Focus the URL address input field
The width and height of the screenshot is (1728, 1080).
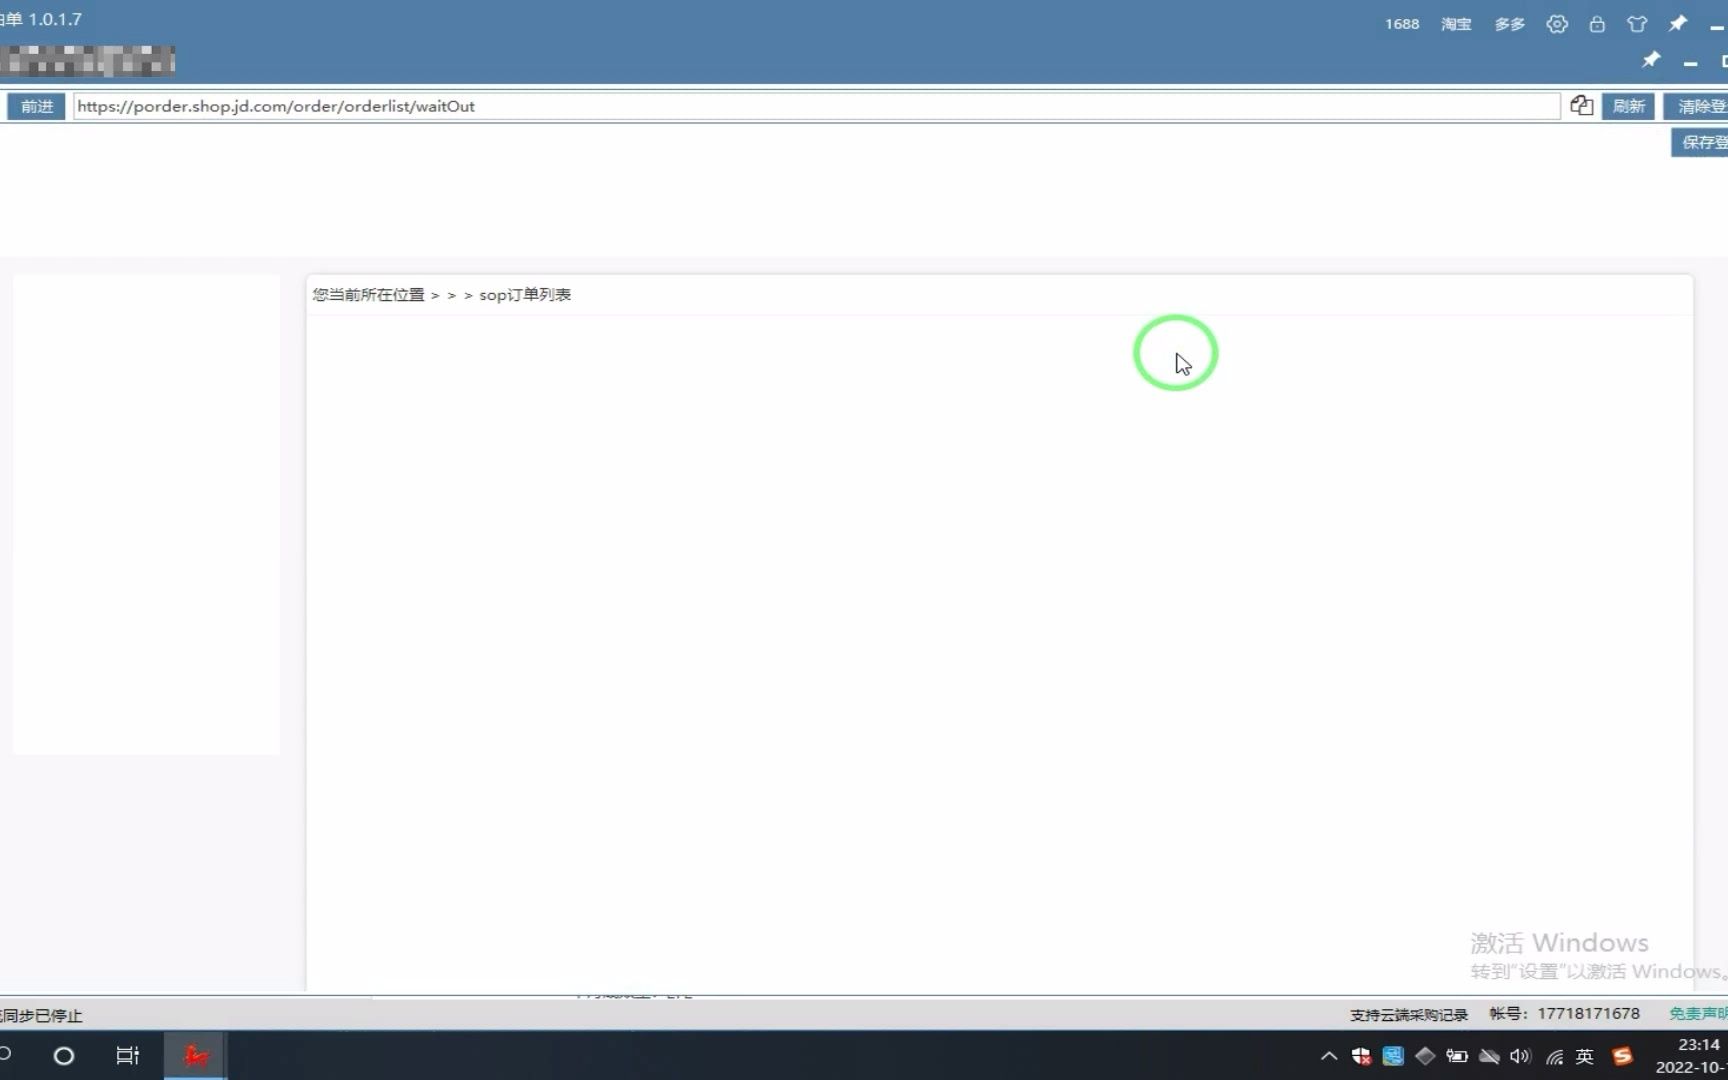tap(816, 106)
